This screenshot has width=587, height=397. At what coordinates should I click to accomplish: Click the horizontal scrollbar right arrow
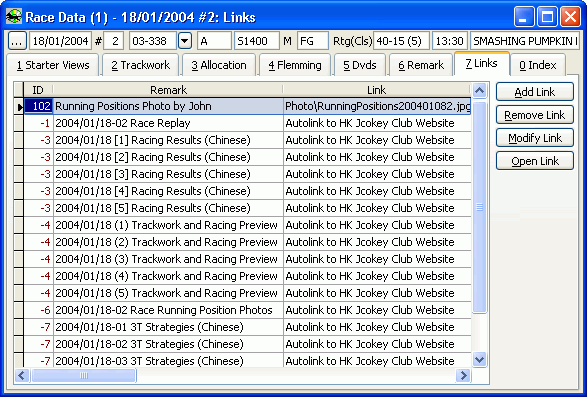pos(463,375)
